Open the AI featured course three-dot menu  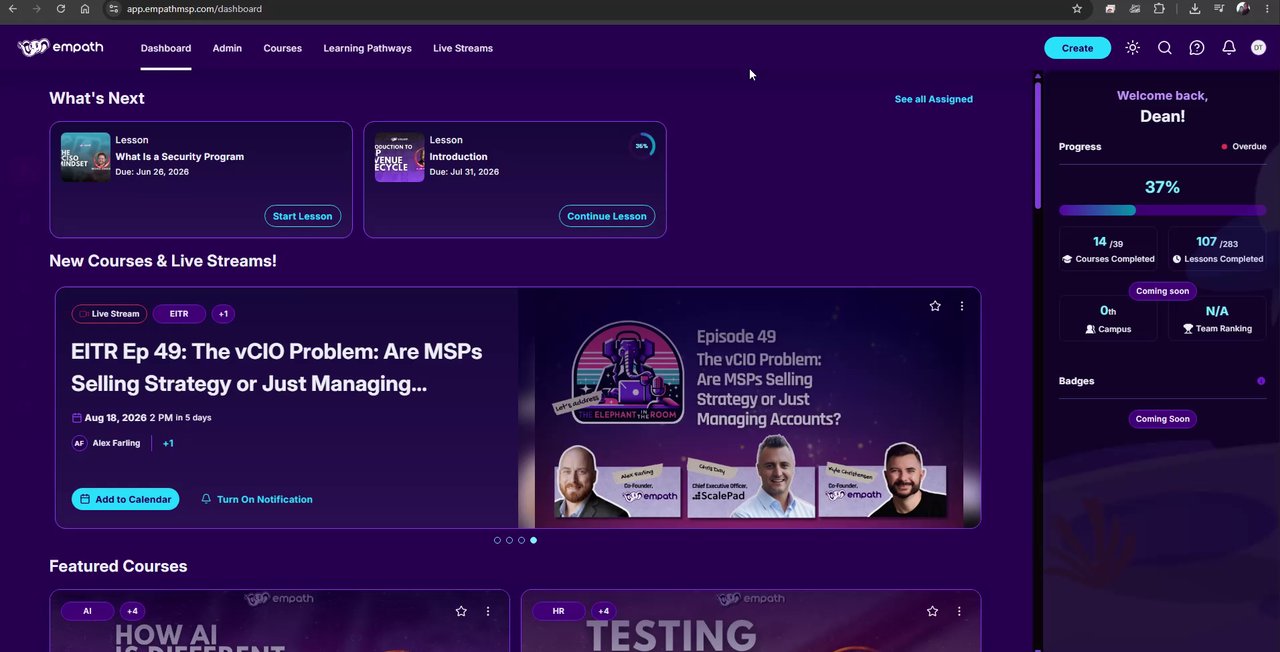point(488,611)
